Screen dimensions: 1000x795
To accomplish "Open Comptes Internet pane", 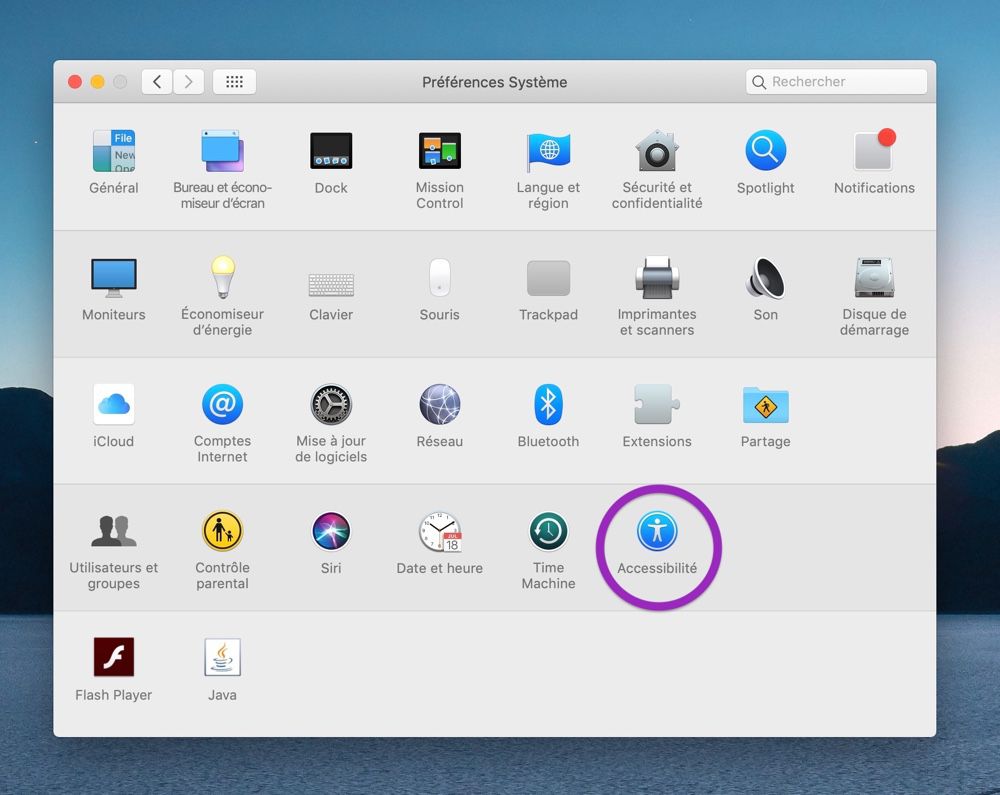I will click(223, 404).
